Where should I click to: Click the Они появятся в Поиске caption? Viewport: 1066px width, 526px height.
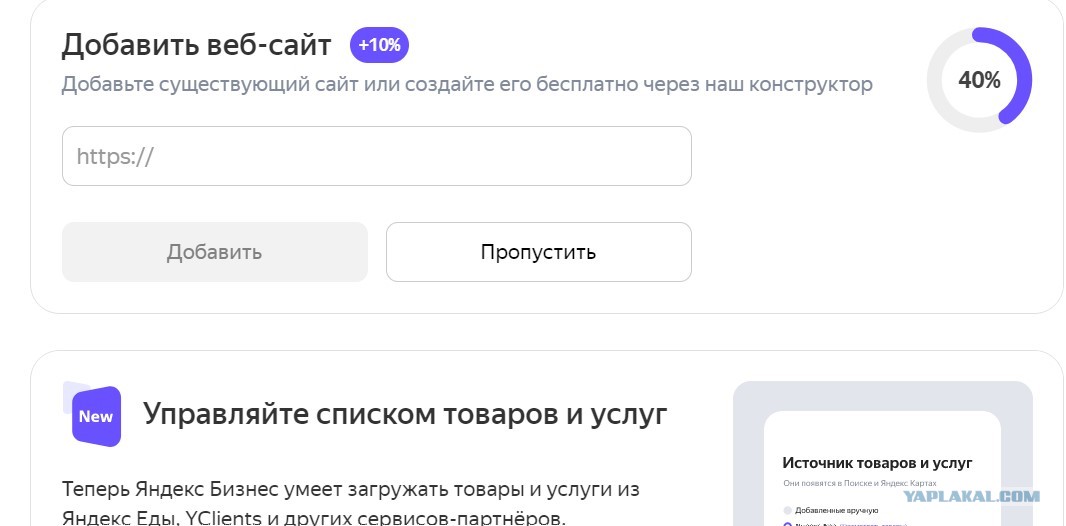point(860,483)
